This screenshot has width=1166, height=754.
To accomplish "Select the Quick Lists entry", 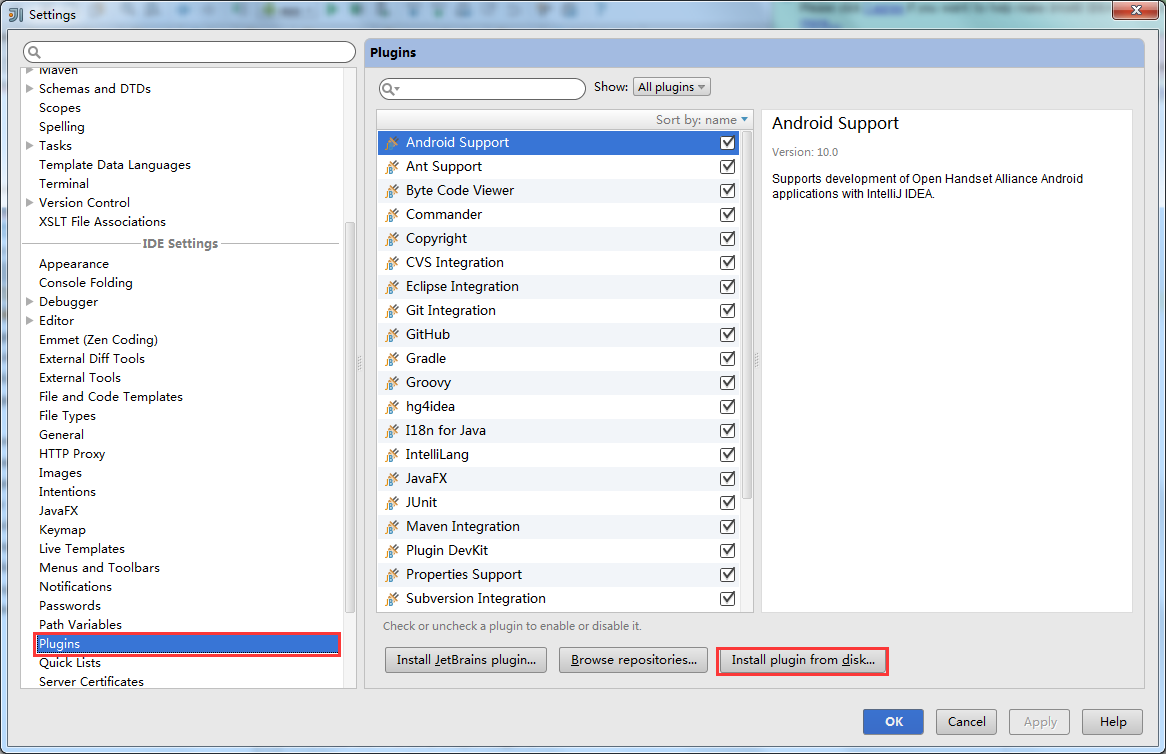I will 70,663.
